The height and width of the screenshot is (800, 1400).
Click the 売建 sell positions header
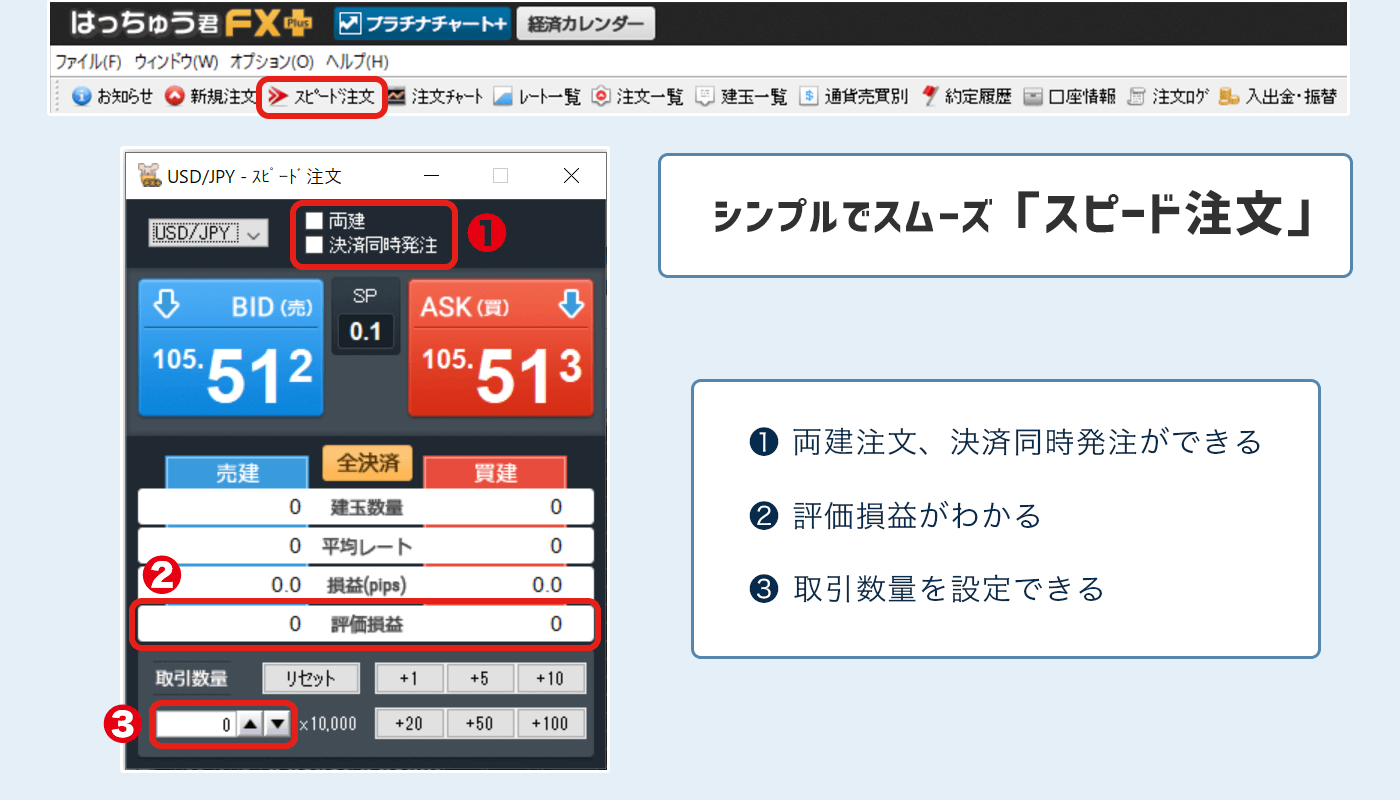[x=237, y=474]
